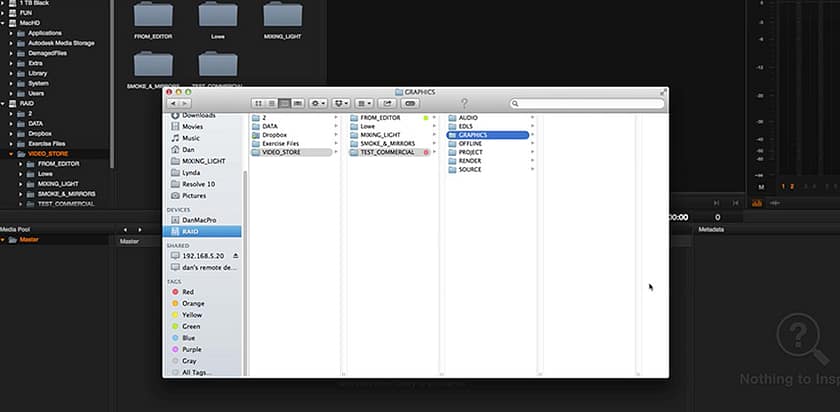Expand Autodesk Media Storage in tree
Viewport: 840px width, 412px height.
point(10,43)
